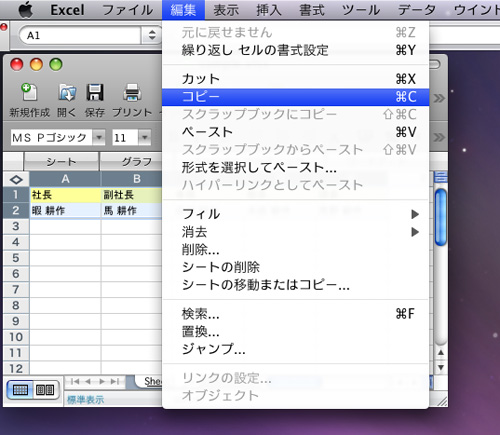Viewport: 500px width, 435px height.
Task: Click the green zoom window button
Action: [56, 64]
